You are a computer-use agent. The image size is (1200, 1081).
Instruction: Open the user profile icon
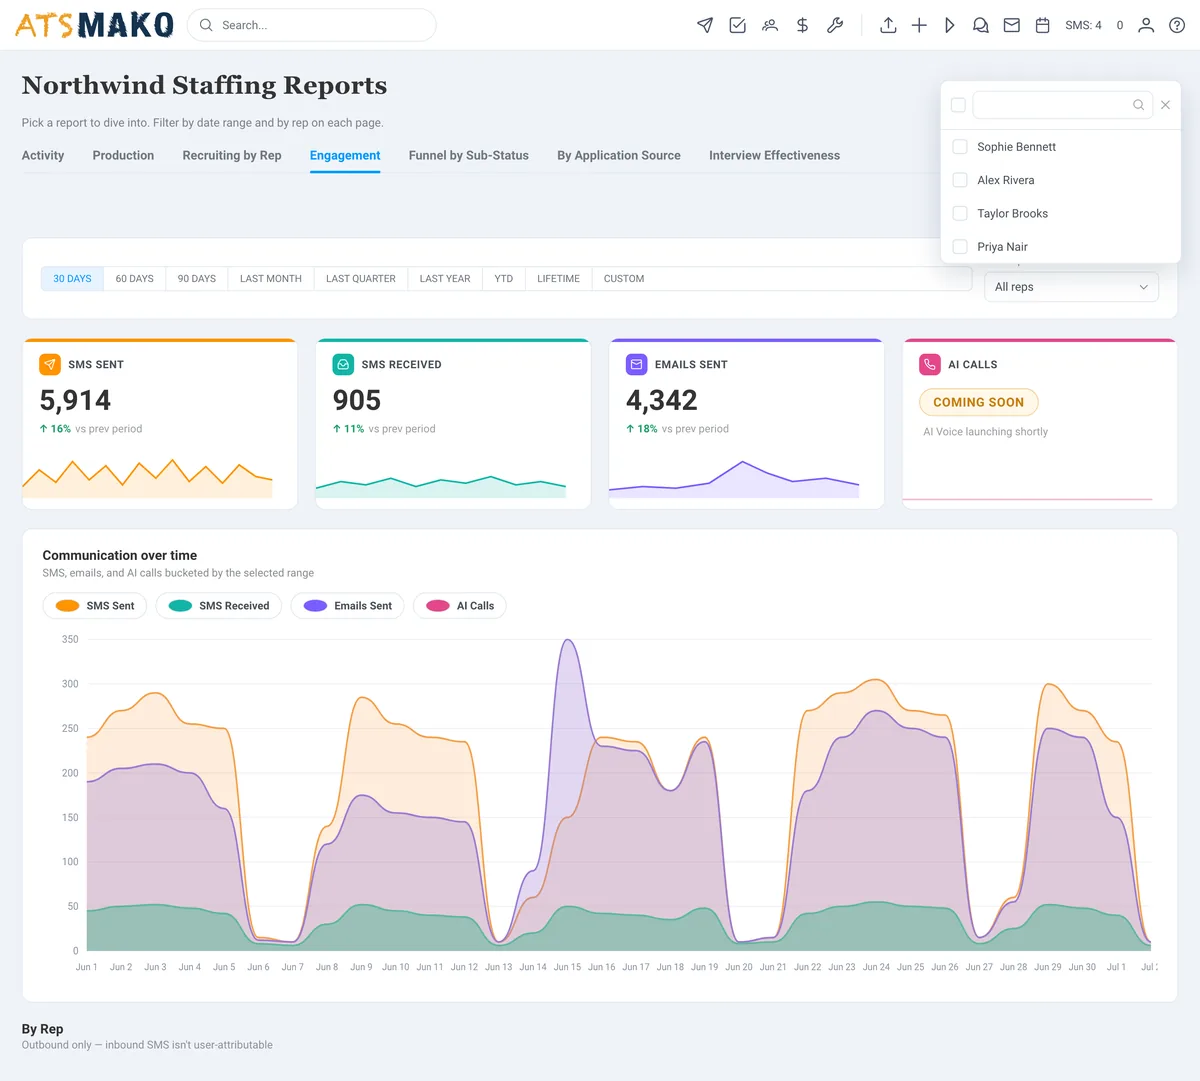(x=1146, y=25)
